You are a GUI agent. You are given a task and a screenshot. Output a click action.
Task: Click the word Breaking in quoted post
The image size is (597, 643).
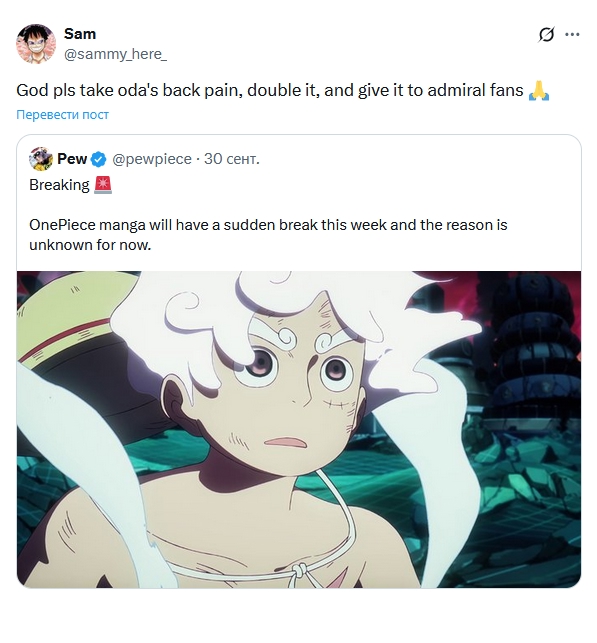59,185
